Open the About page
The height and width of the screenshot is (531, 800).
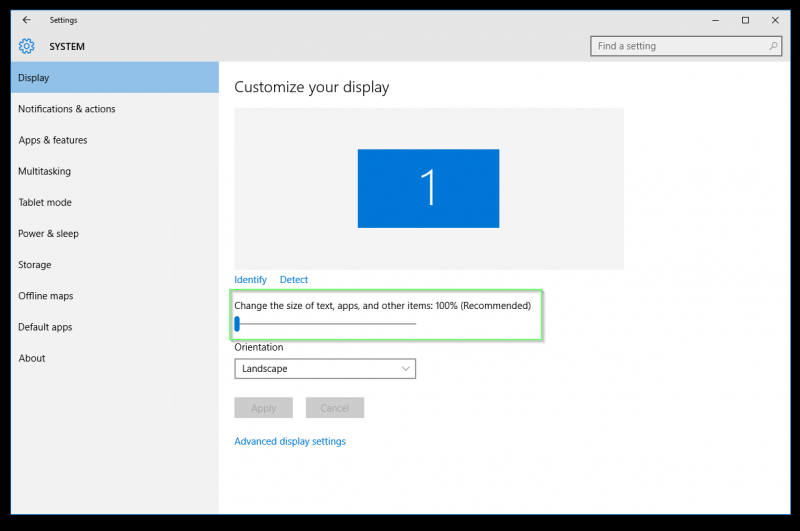(x=115, y=358)
